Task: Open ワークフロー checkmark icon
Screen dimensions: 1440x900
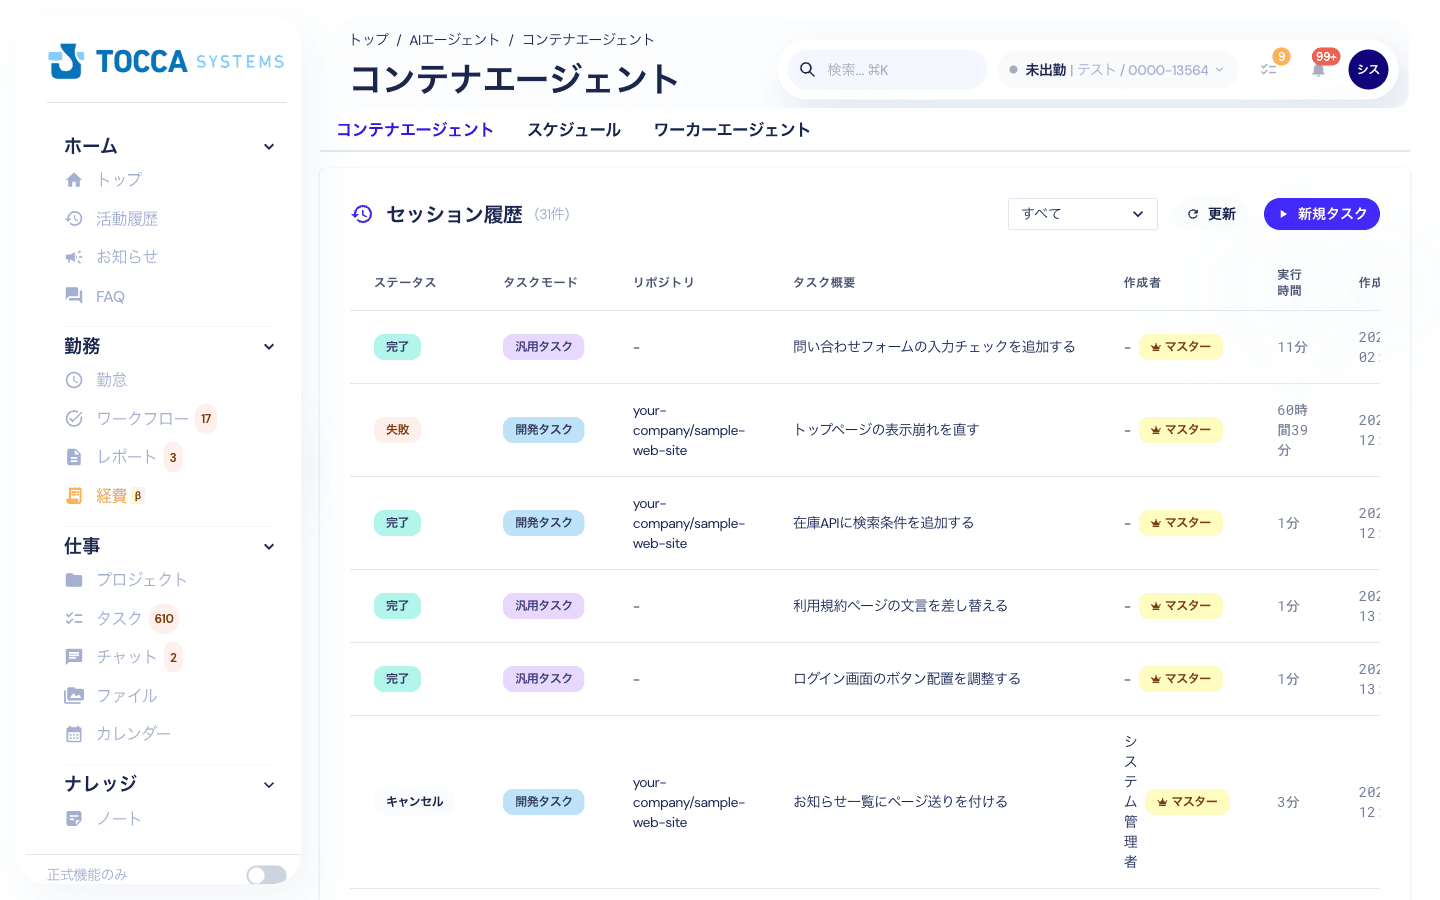Action: click(x=74, y=419)
